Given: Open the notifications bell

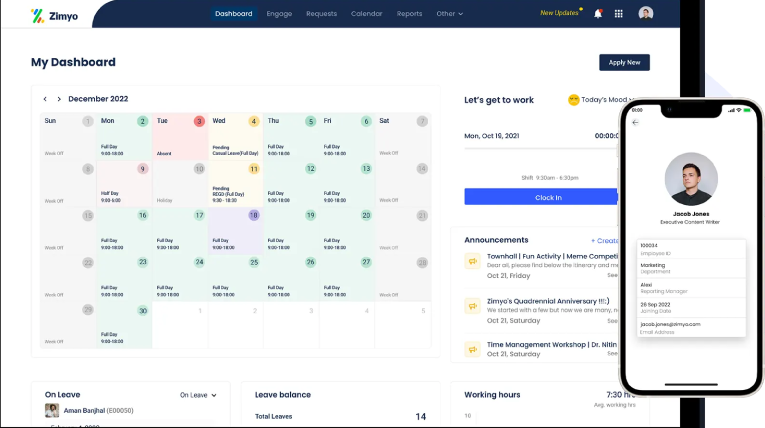Looking at the screenshot, I should tap(598, 14).
